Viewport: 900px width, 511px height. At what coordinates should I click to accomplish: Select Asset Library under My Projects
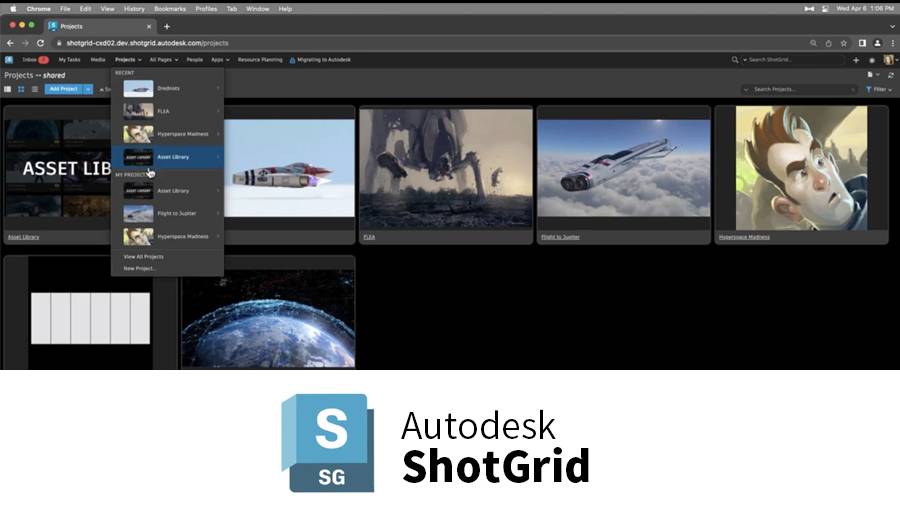(x=168, y=191)
